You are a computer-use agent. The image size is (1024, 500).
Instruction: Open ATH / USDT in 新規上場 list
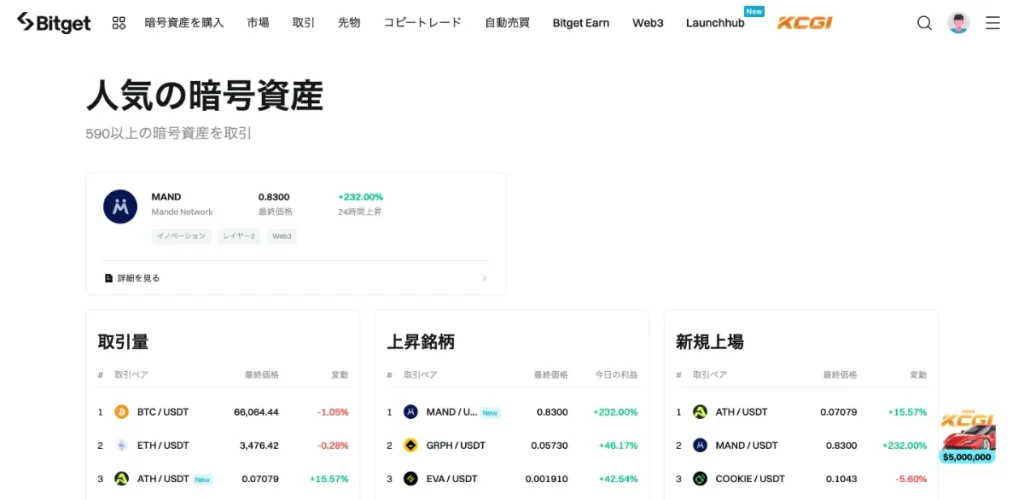point(741,412)
